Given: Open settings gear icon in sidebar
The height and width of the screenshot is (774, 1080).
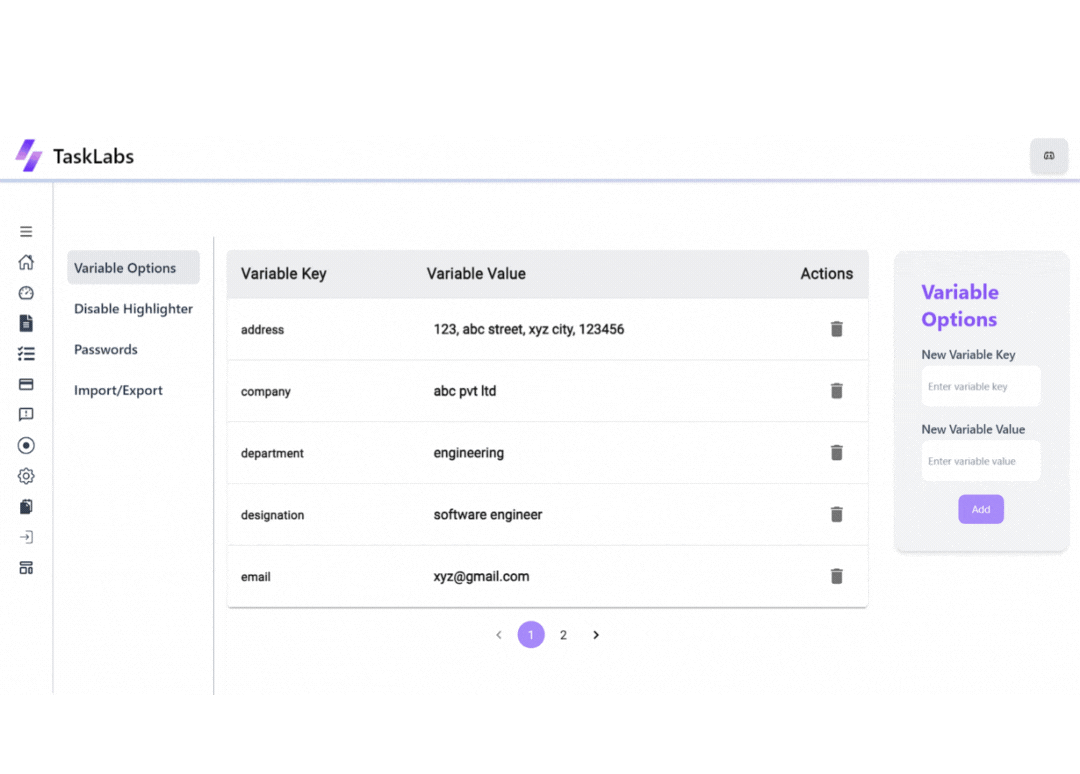Looking at the screenshot, I should (x=26, y=476).
